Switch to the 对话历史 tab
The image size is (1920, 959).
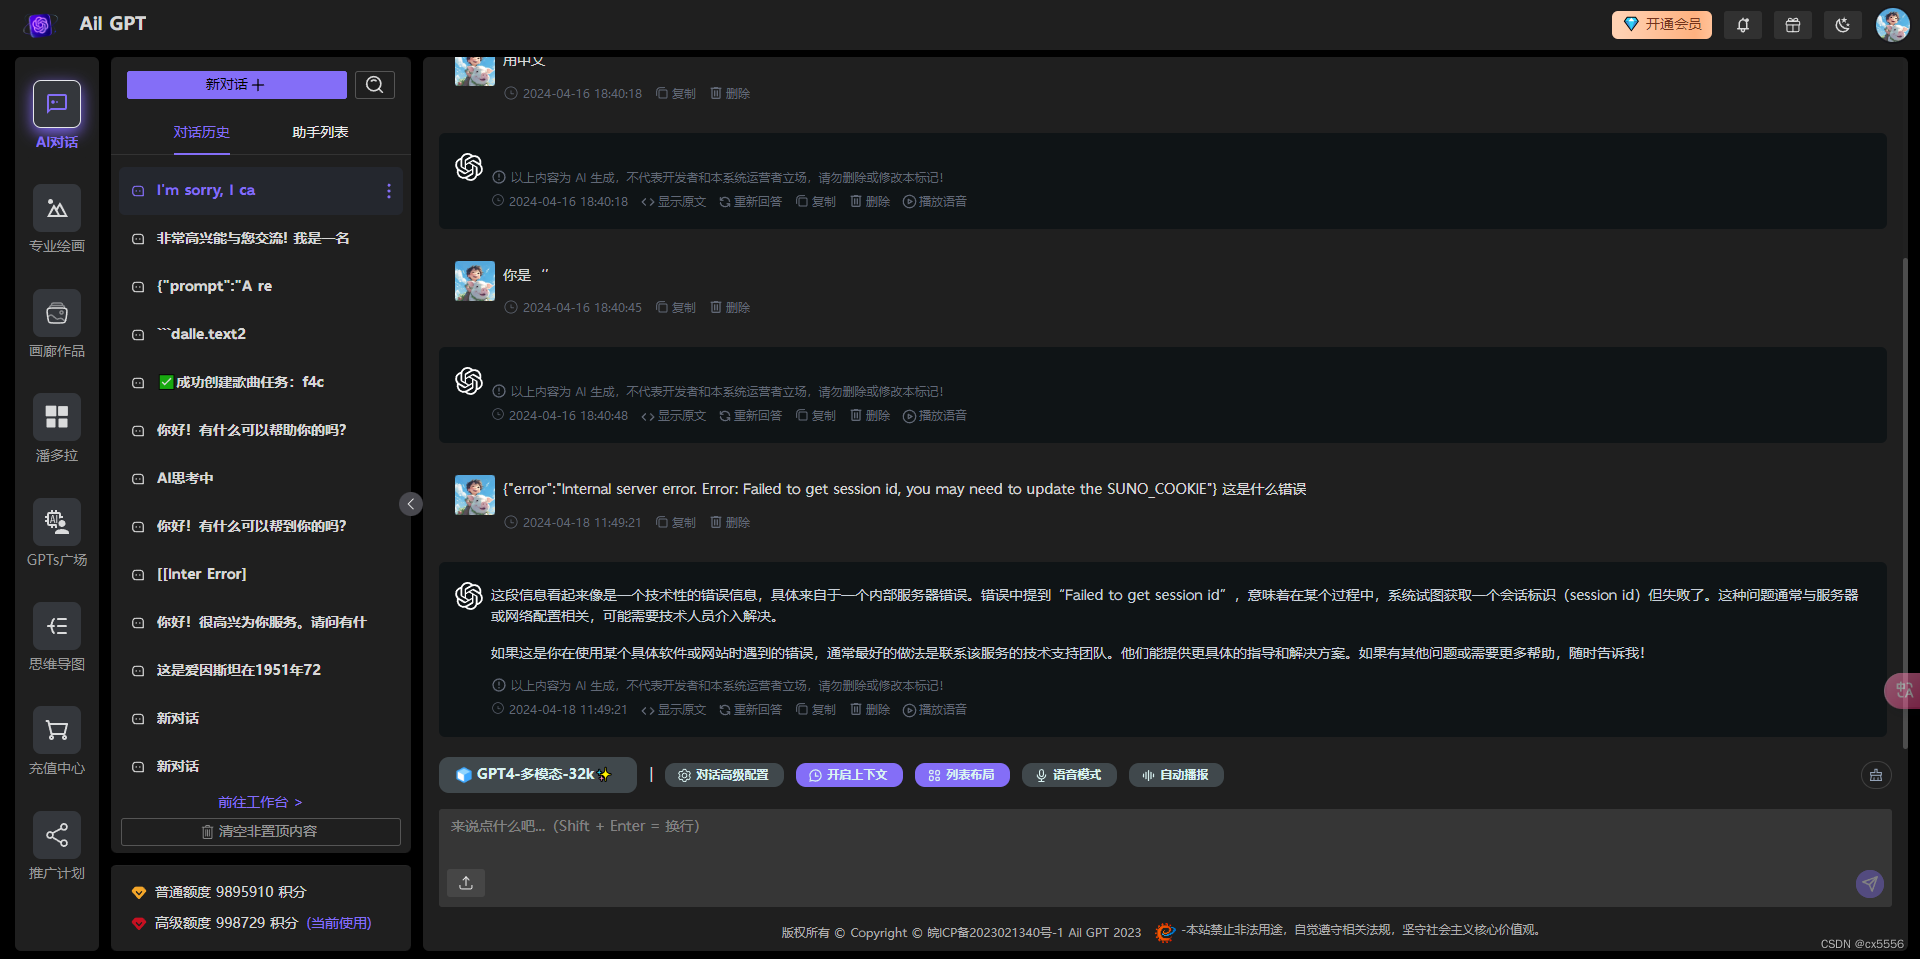point(202,131)
